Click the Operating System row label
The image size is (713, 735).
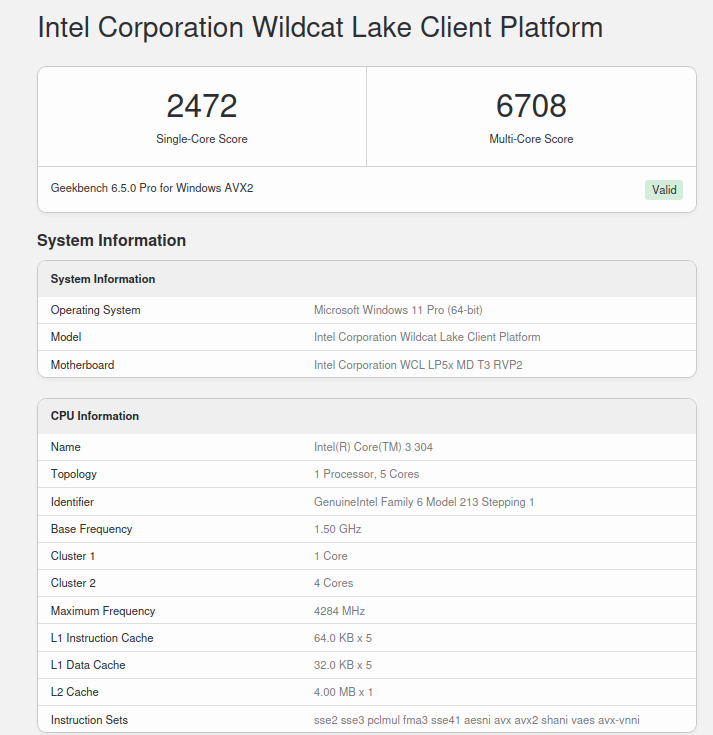click(x=96, y=310)
